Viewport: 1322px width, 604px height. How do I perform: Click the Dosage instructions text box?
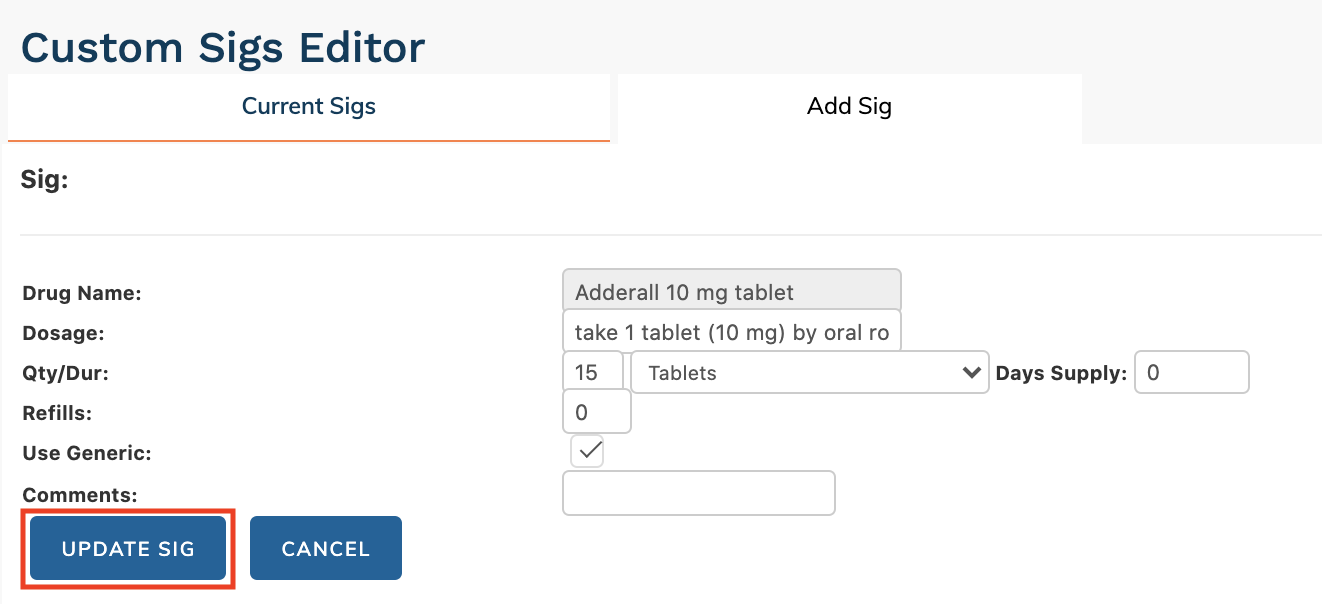tap(732, 332)
